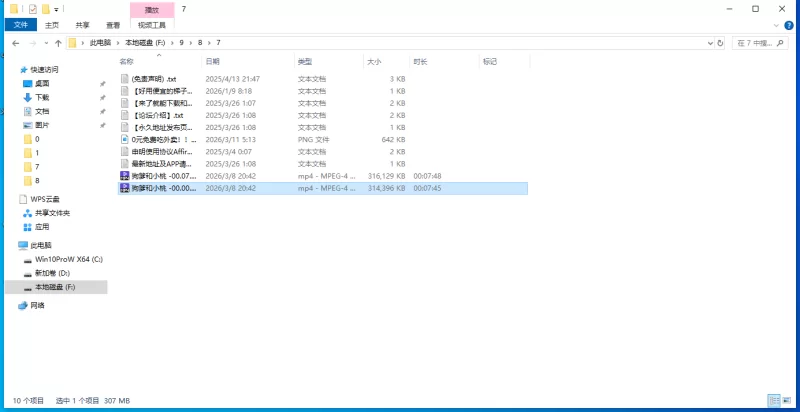Select mp4 video icon sized 314,396 KB
The height and width of the screenshot is (412, 800).
[124, 188]
